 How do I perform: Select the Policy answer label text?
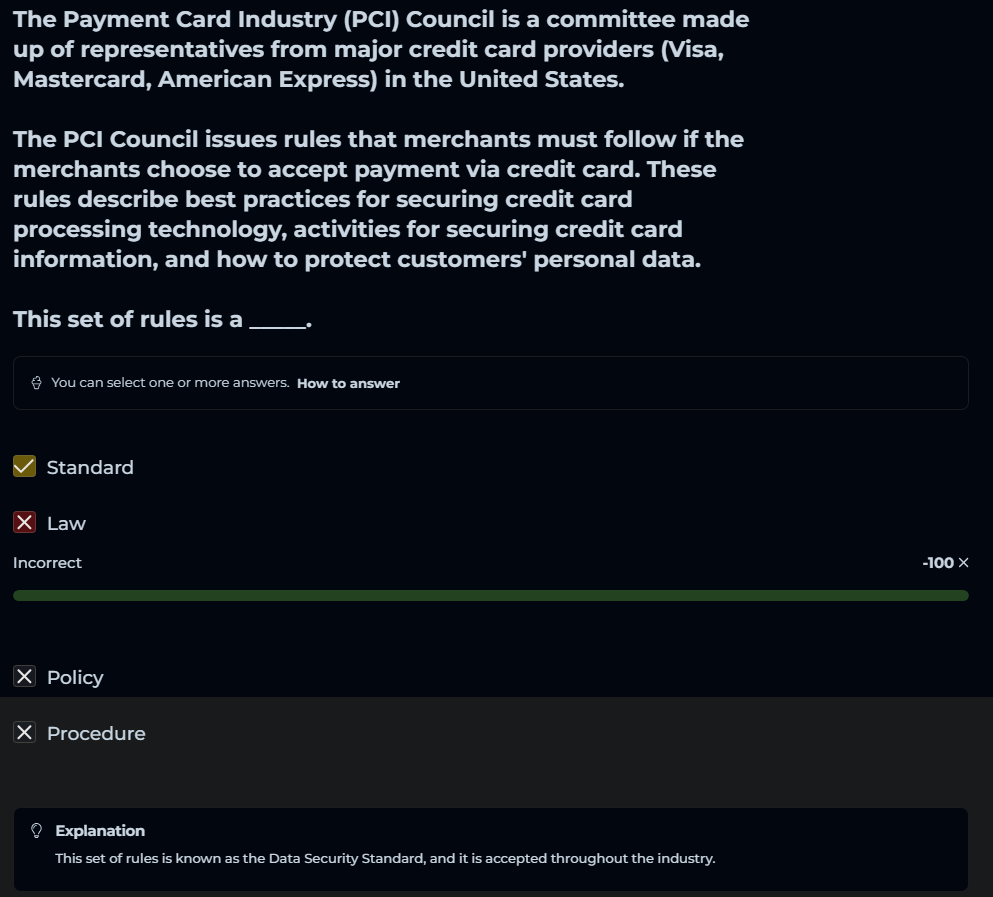[x=75, y=677]
